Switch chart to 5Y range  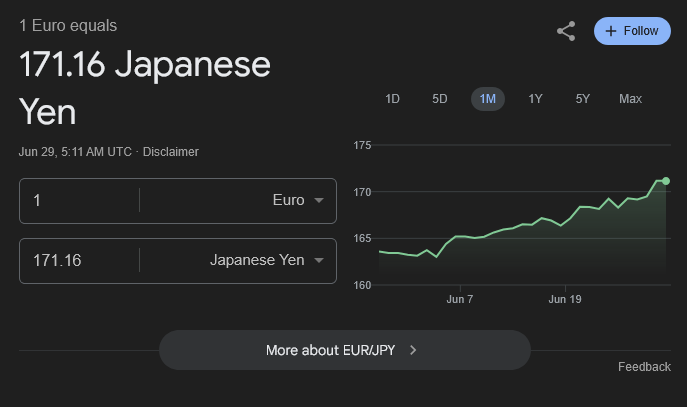(x=583, y=99)
